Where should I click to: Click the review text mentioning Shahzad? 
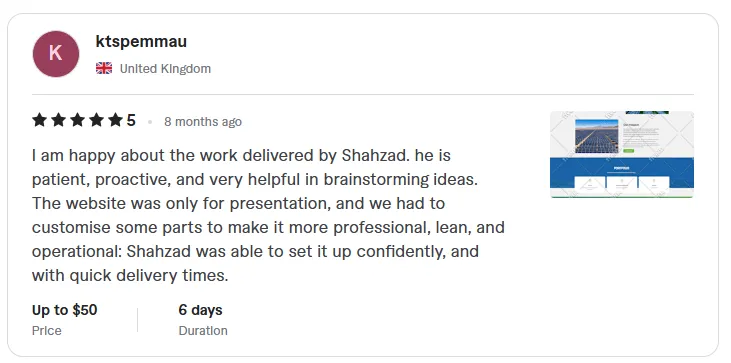click(x=268, y=215)
